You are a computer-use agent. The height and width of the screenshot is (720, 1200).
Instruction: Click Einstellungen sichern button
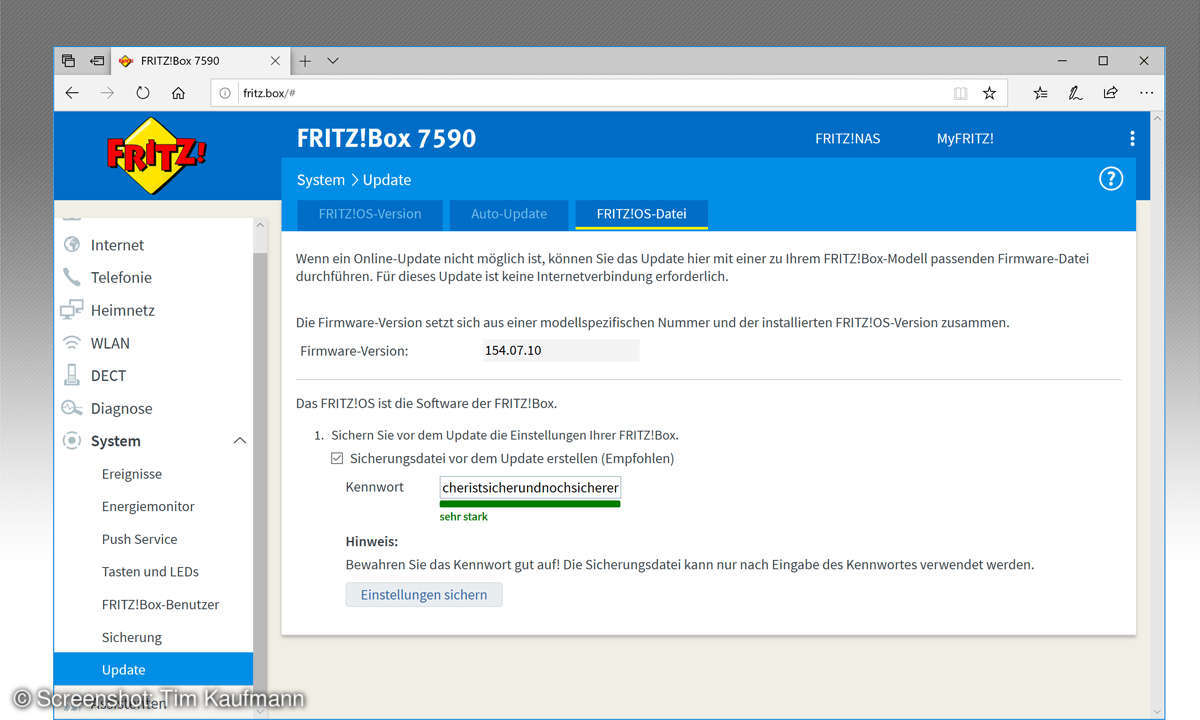(424, 595)
